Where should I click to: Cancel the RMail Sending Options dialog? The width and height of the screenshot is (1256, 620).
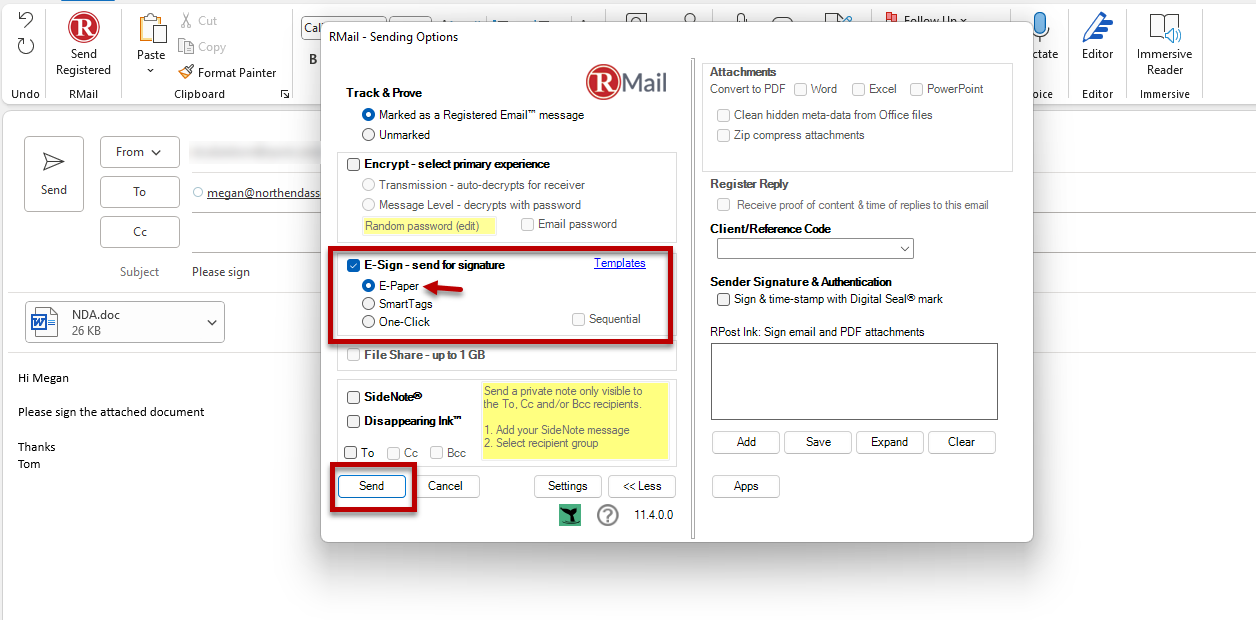coord(445,486)
